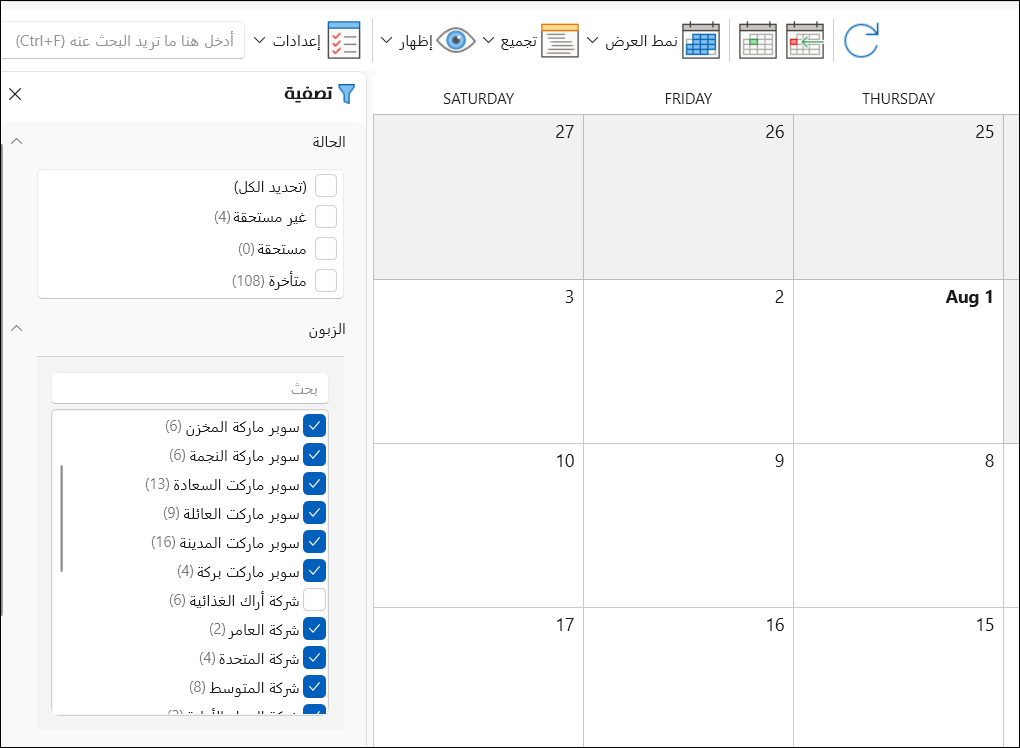Image resolution: width=1020 pixels, height=748 pixels.
Task: Open the إعدادات dropdown menu
Action: pyautogui.click(x=260, y=41)
